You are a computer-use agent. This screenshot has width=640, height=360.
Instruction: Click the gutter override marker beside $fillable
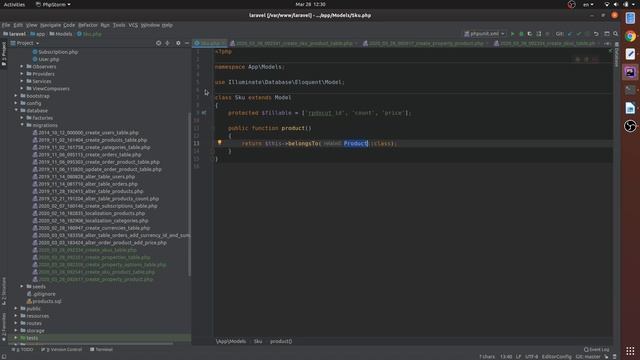[x=204, y=113]
